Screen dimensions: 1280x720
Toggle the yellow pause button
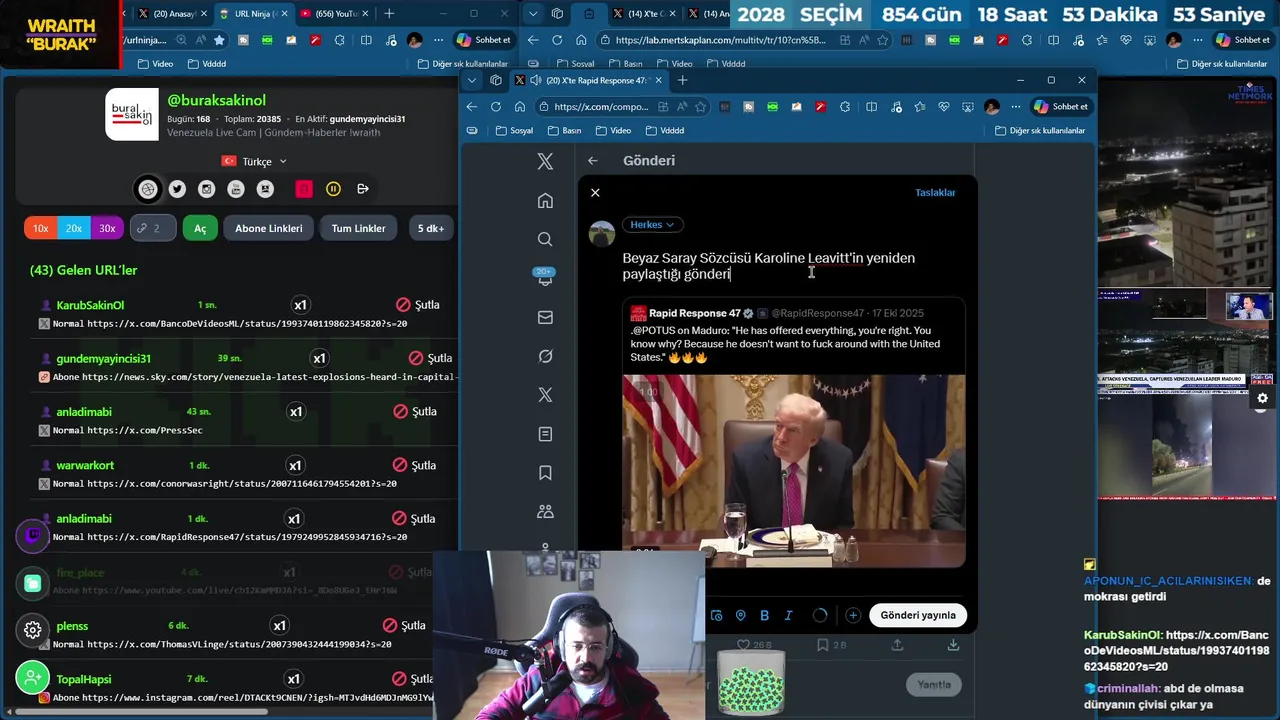click(333, 189)
